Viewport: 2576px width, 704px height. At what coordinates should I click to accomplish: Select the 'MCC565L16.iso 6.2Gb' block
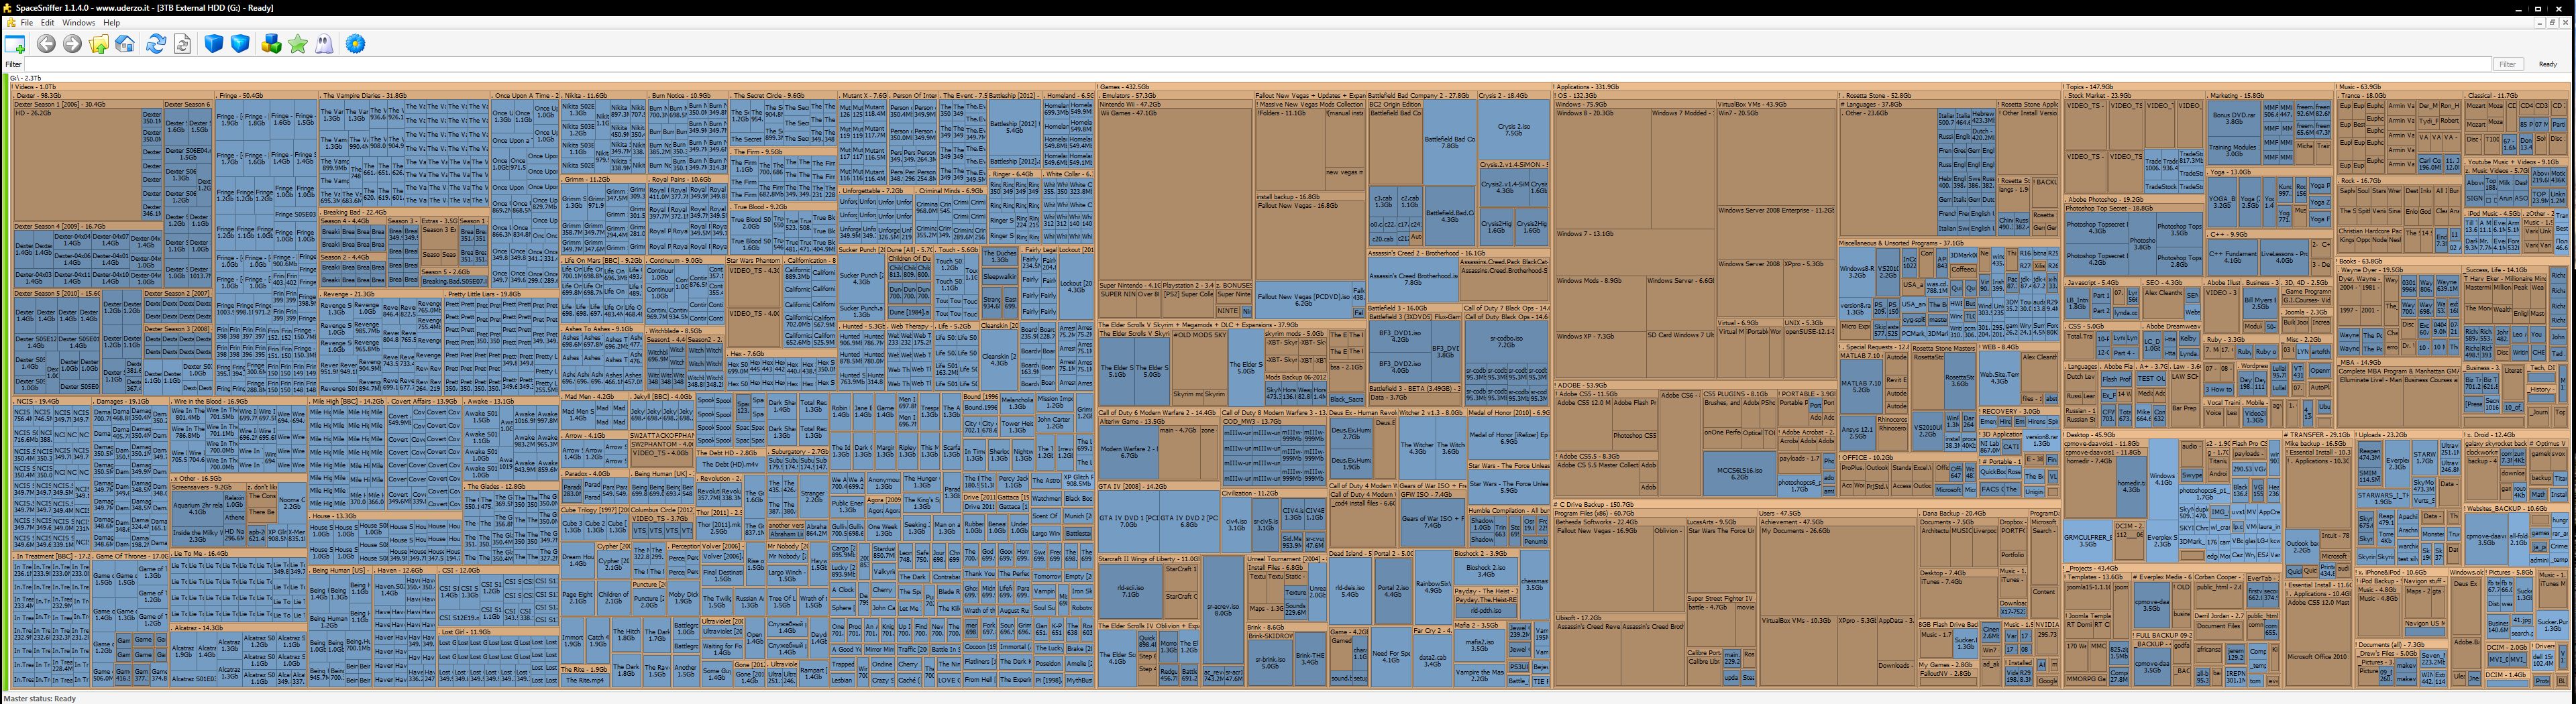[1739, 473]
